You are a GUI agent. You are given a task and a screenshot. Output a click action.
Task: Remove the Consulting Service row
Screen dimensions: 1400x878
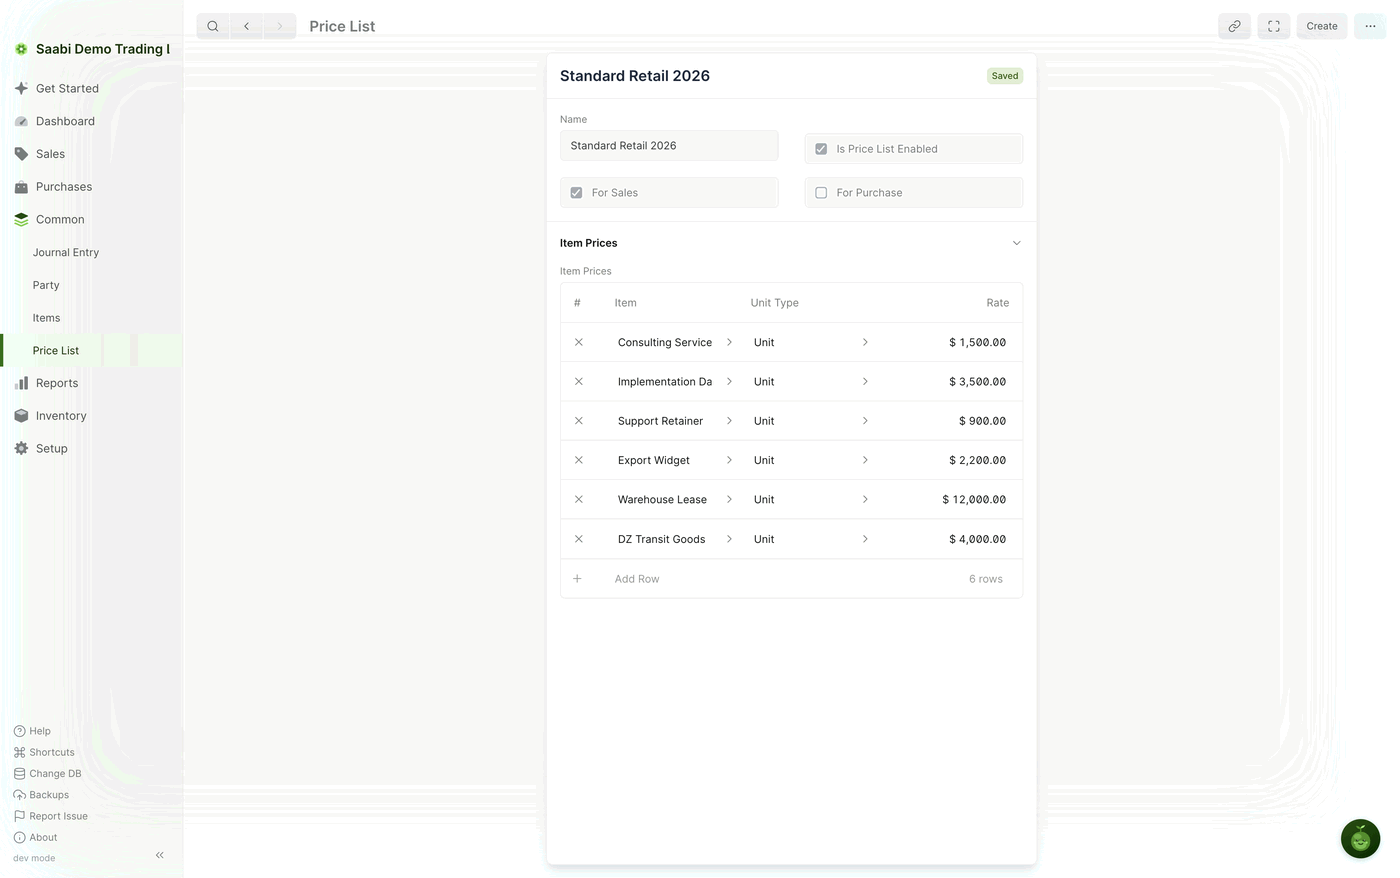click(x=578, y=342)
